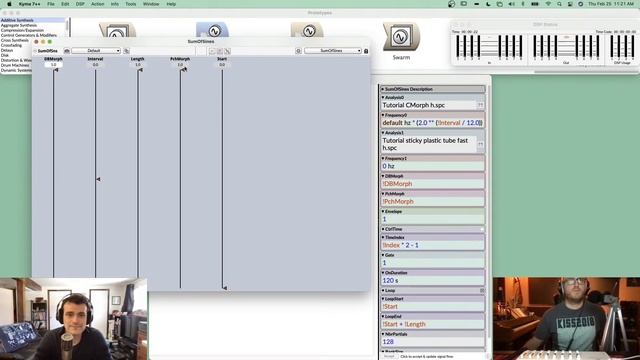The image size is (640, 360).
Task: Click the Interval fader handle
Action: coord(98,179)
